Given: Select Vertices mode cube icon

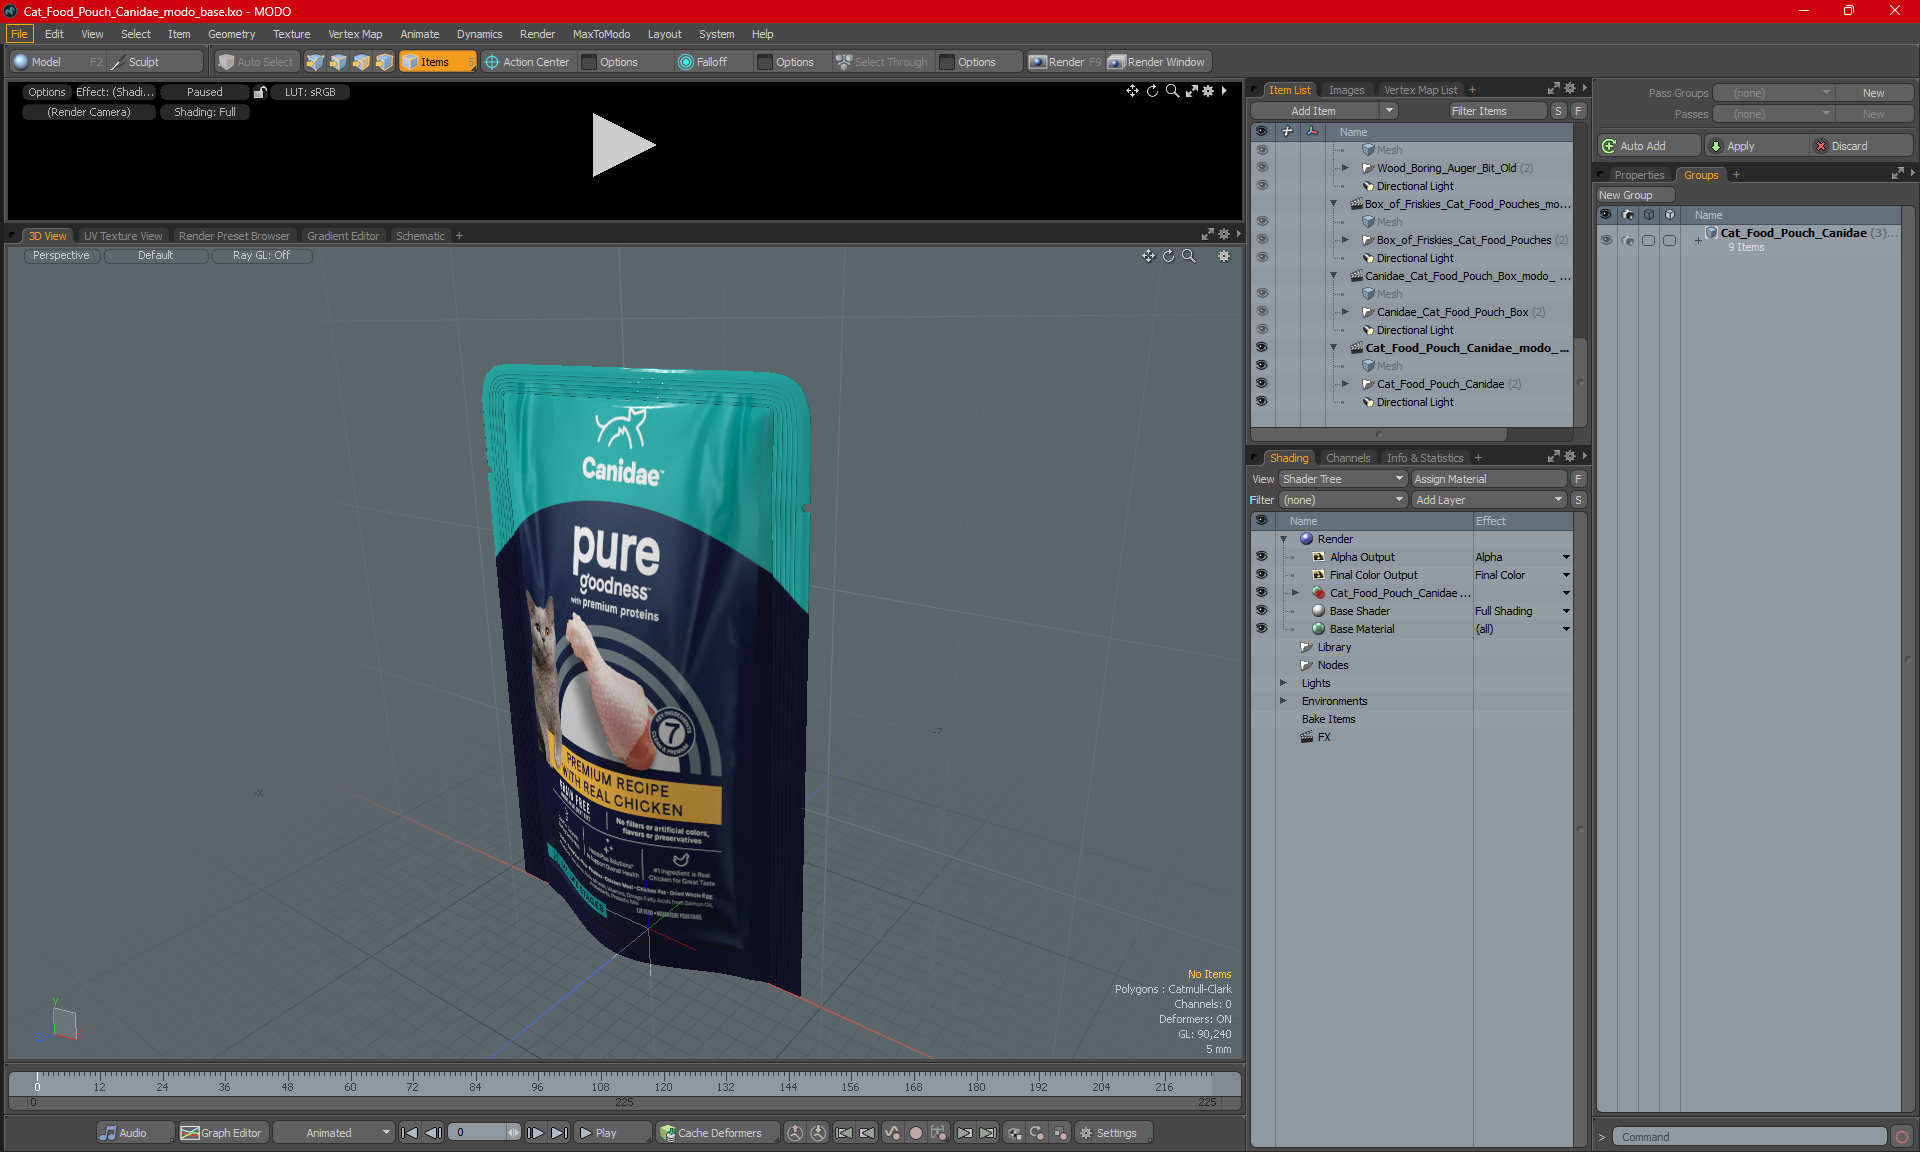Looking at the screenshot, I should pyautogui.click(x=315, y=62).
